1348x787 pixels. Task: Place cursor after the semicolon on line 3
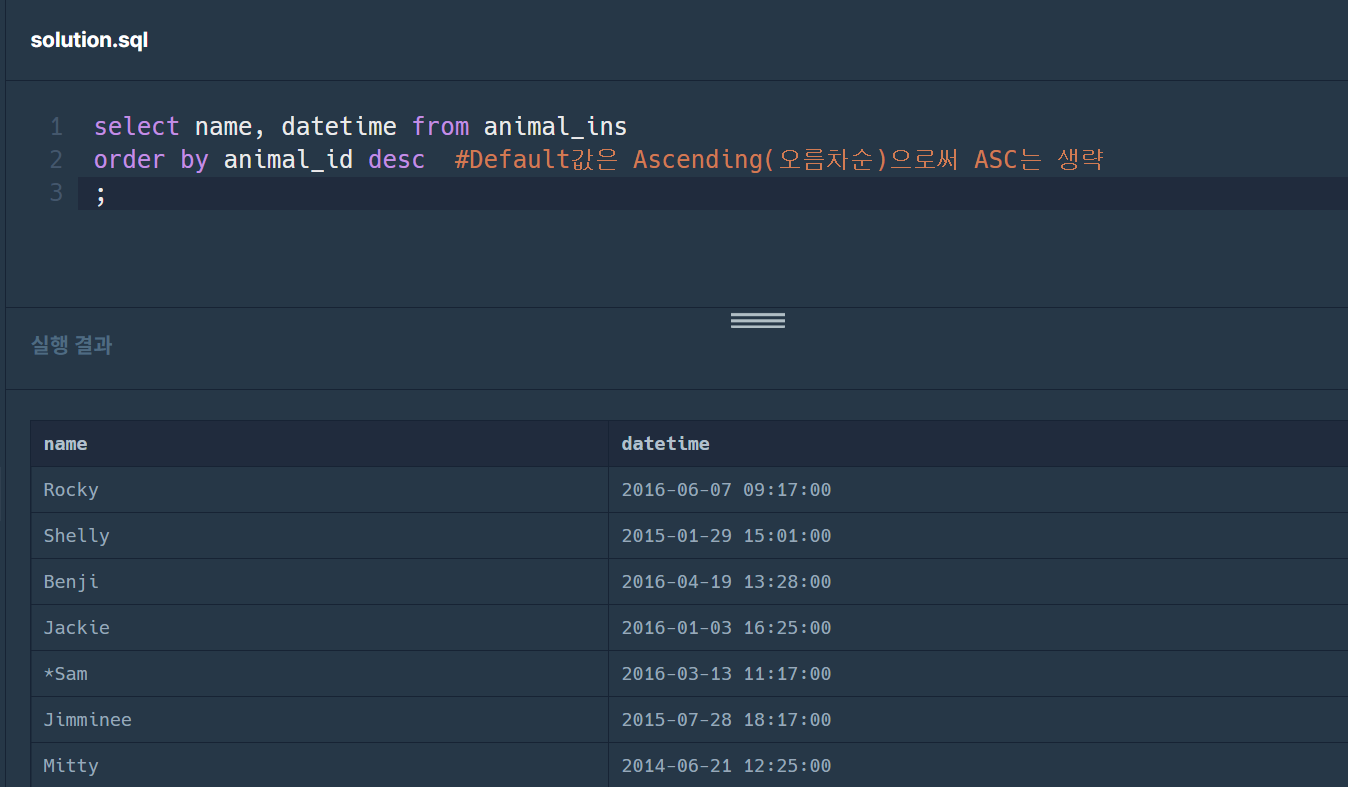pyautogui.click(x=107, y=193)
